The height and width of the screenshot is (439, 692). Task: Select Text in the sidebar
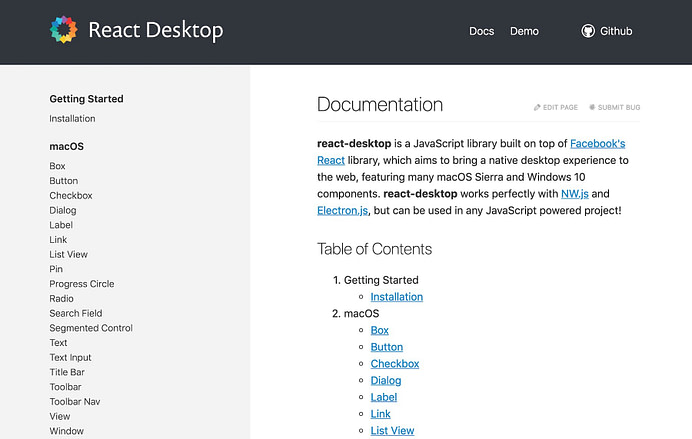coord(58,343)
